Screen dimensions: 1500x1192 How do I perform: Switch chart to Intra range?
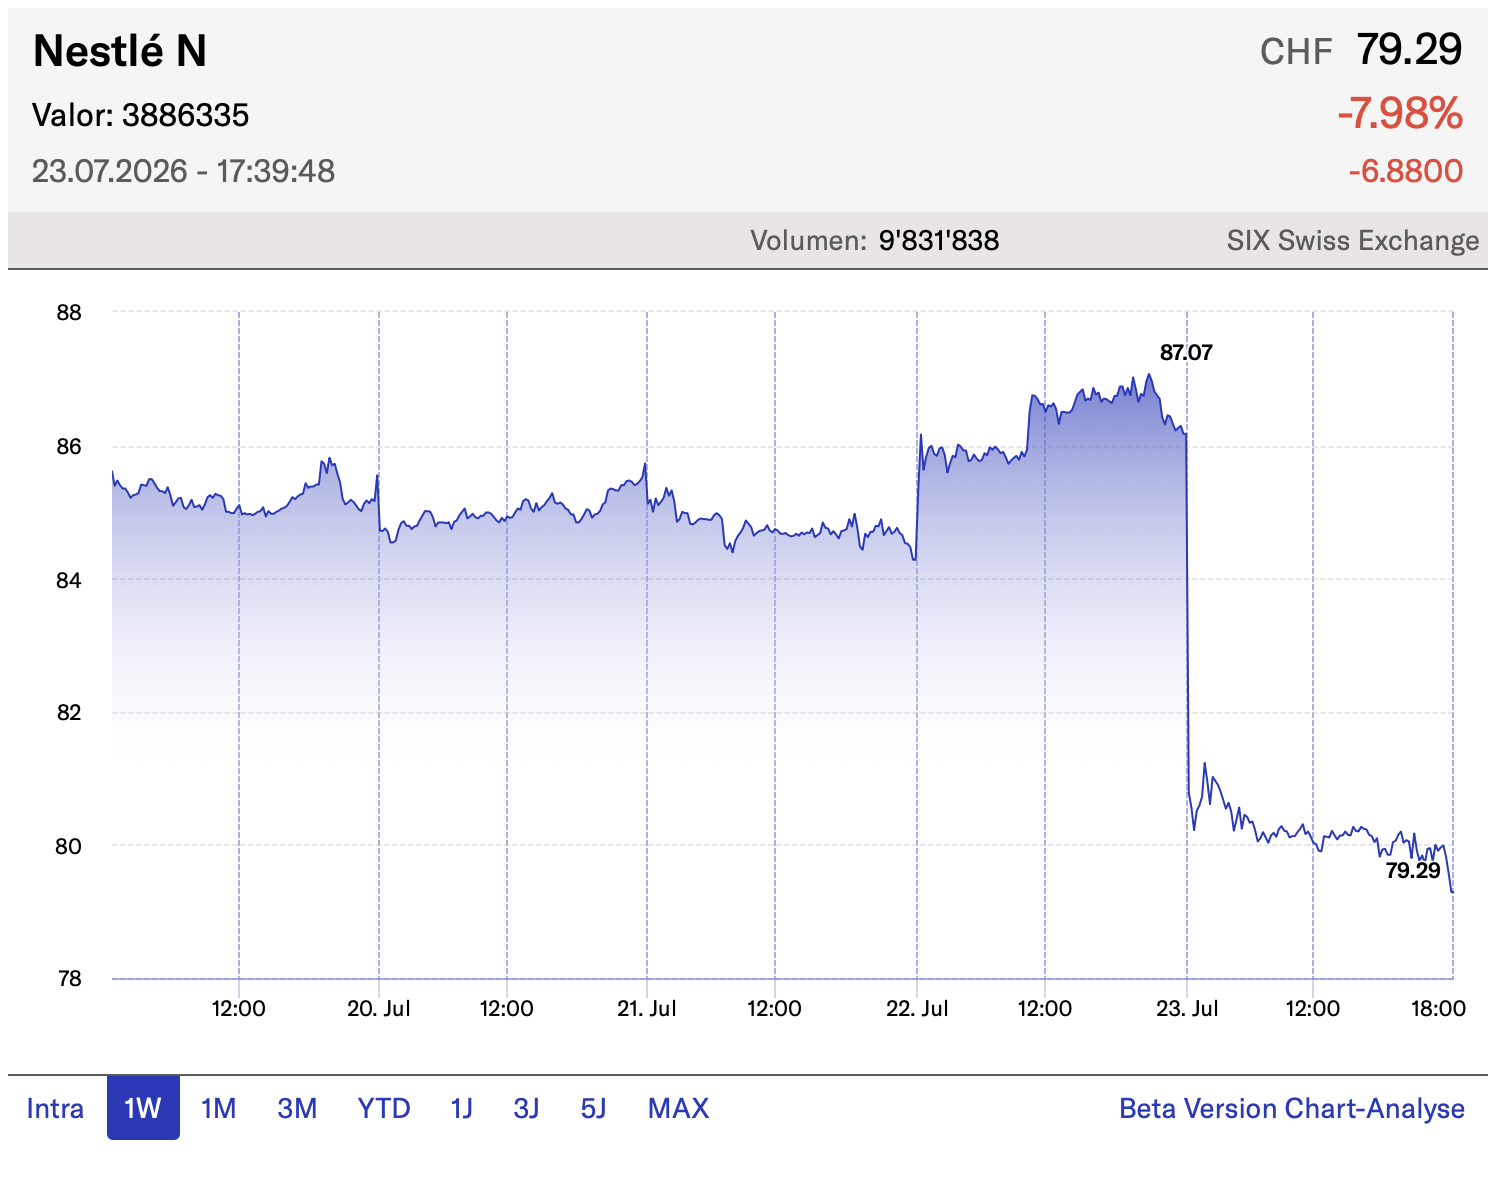tap(55, 1108)
